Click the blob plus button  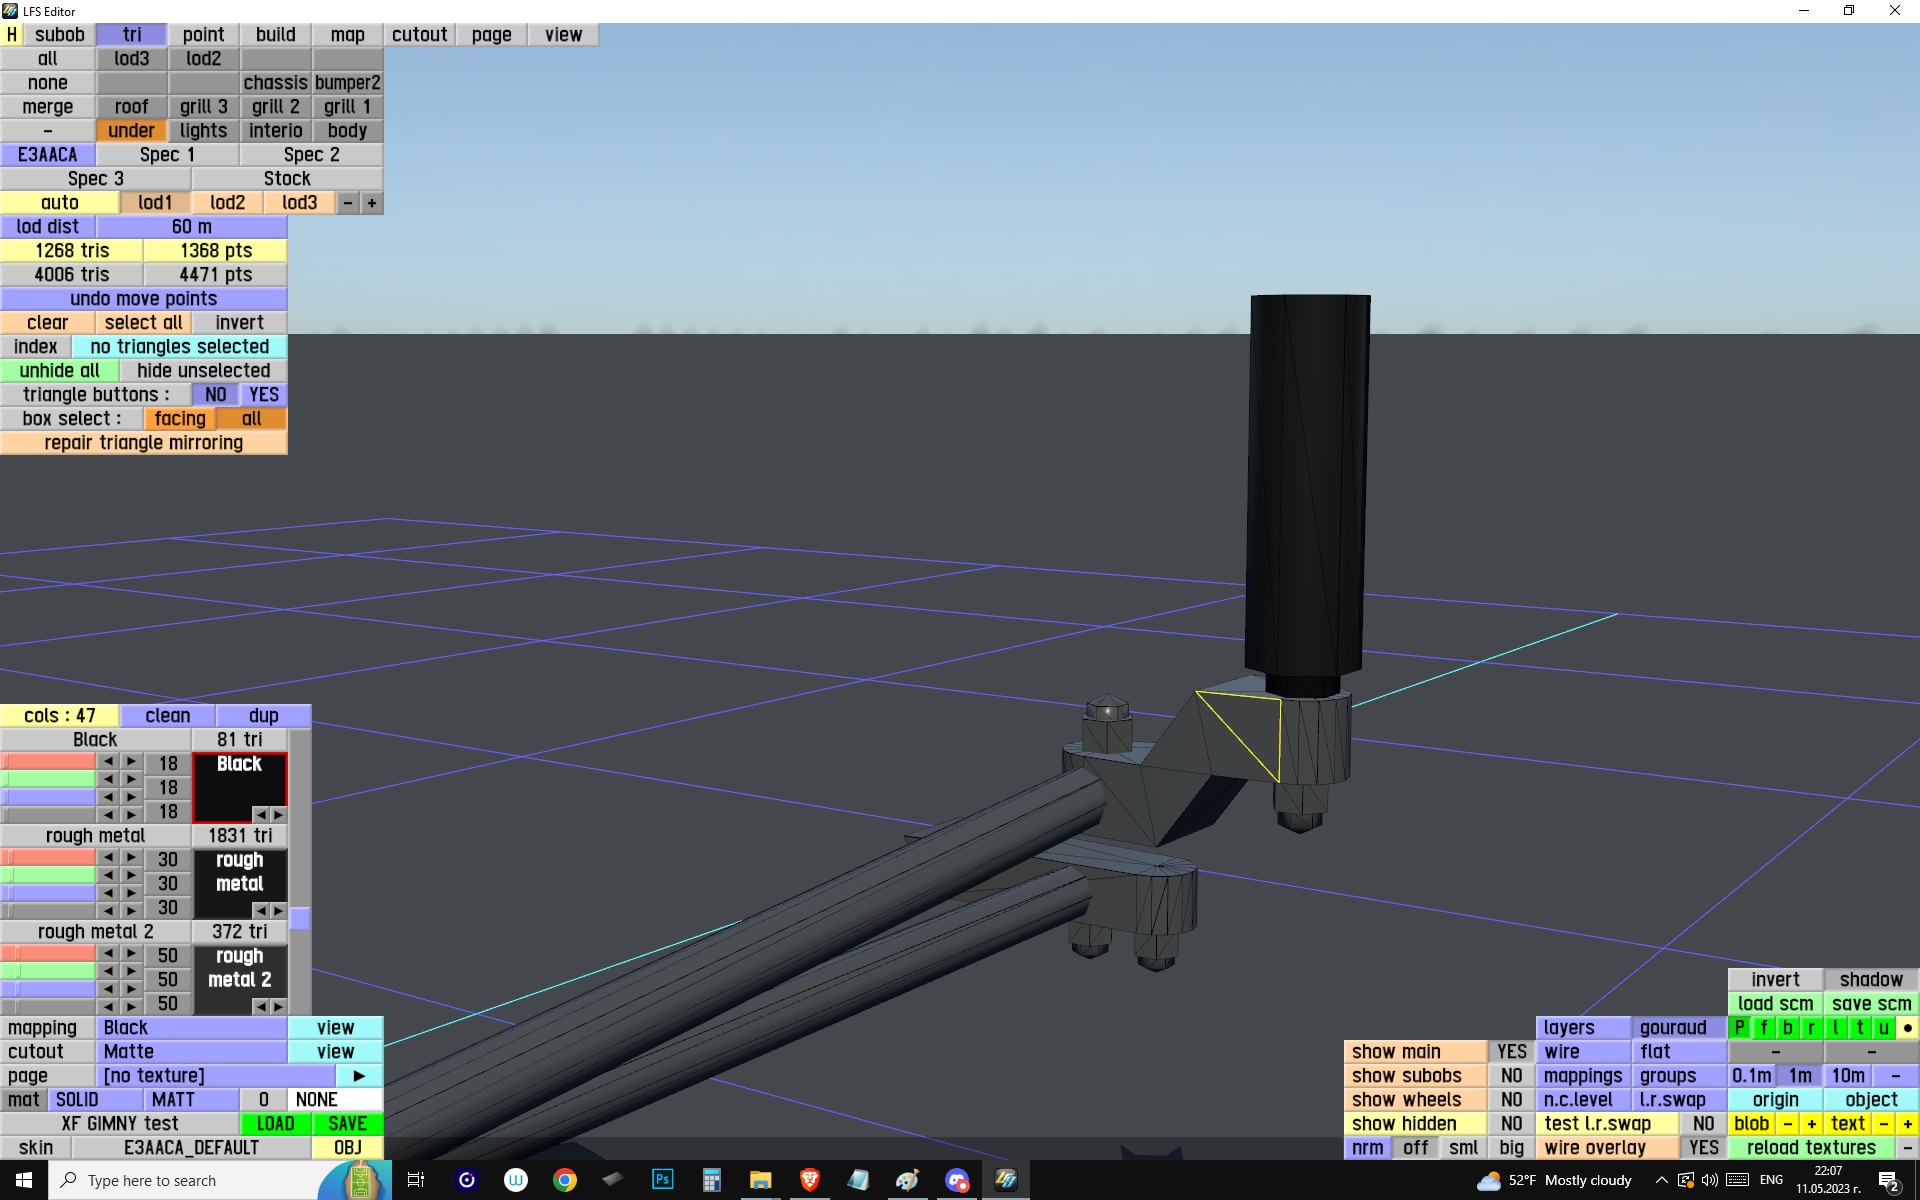pyautogui.click(x=1811, y=1124)
